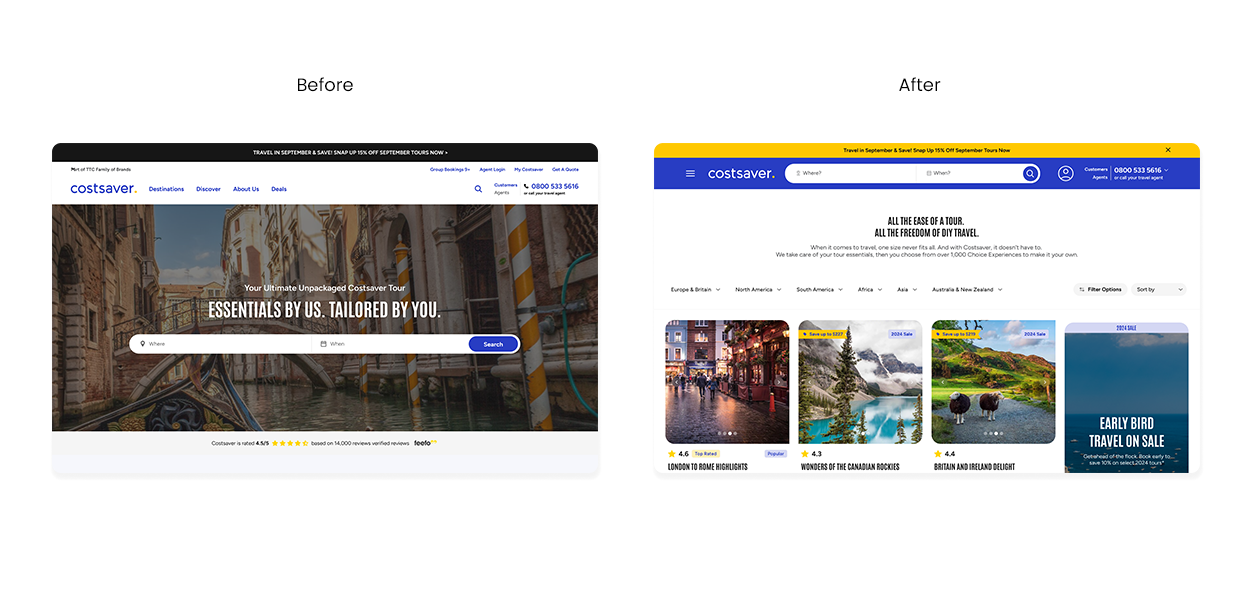Viewport: 1250px width, 600px height.
Task: Click the Top Rated badge on London card
Action: pos(705,454)
